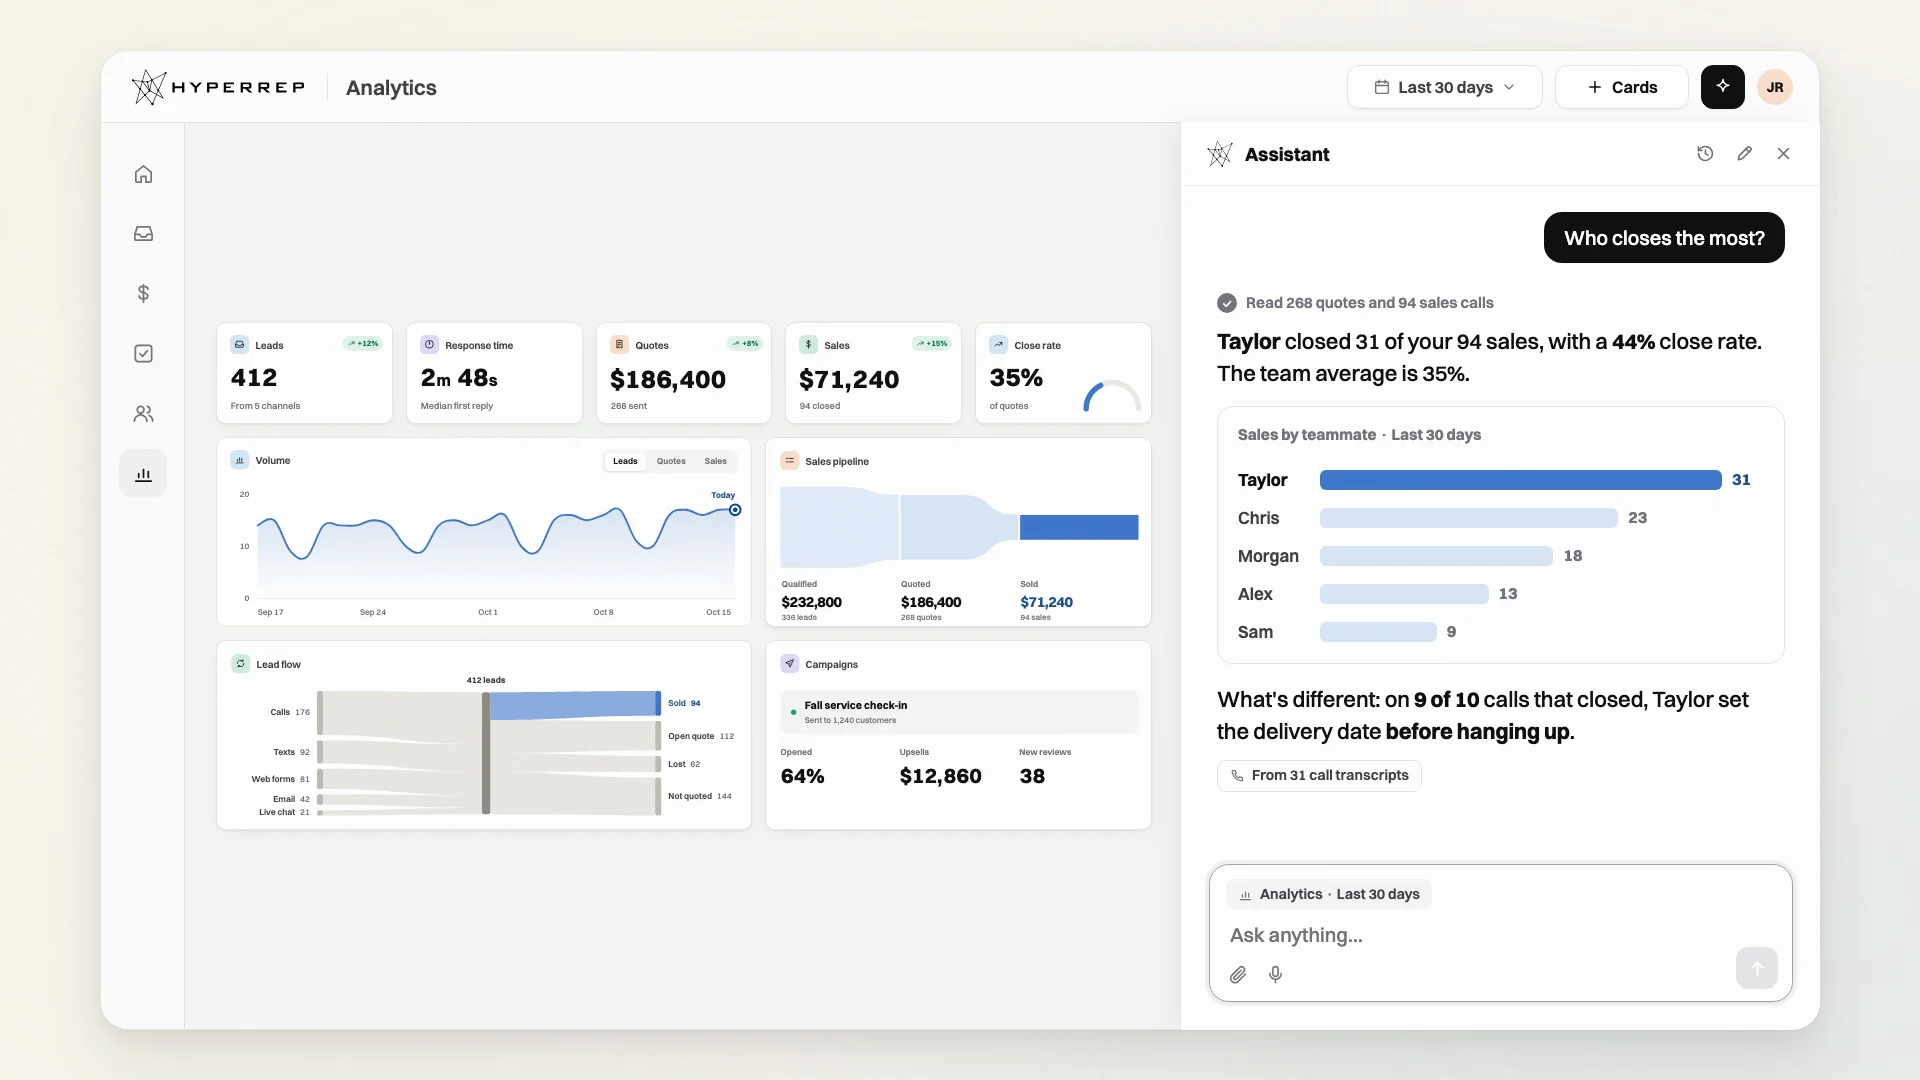Open the dollar sign Sales icon

[x=143, y=293]
